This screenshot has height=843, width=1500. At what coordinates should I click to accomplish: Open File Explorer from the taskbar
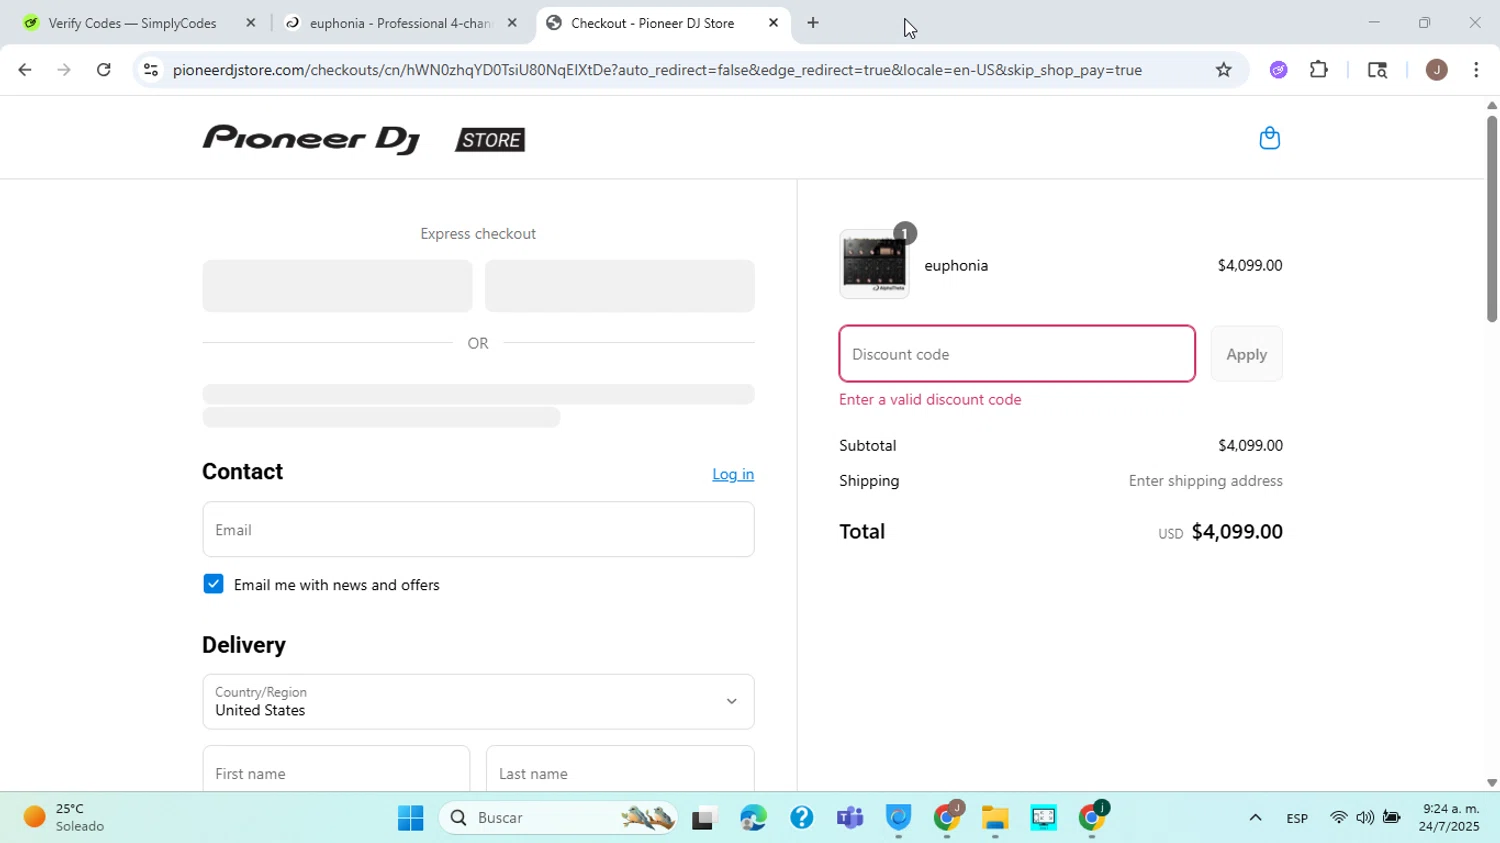pyautogui.click(x=994, y=818)
